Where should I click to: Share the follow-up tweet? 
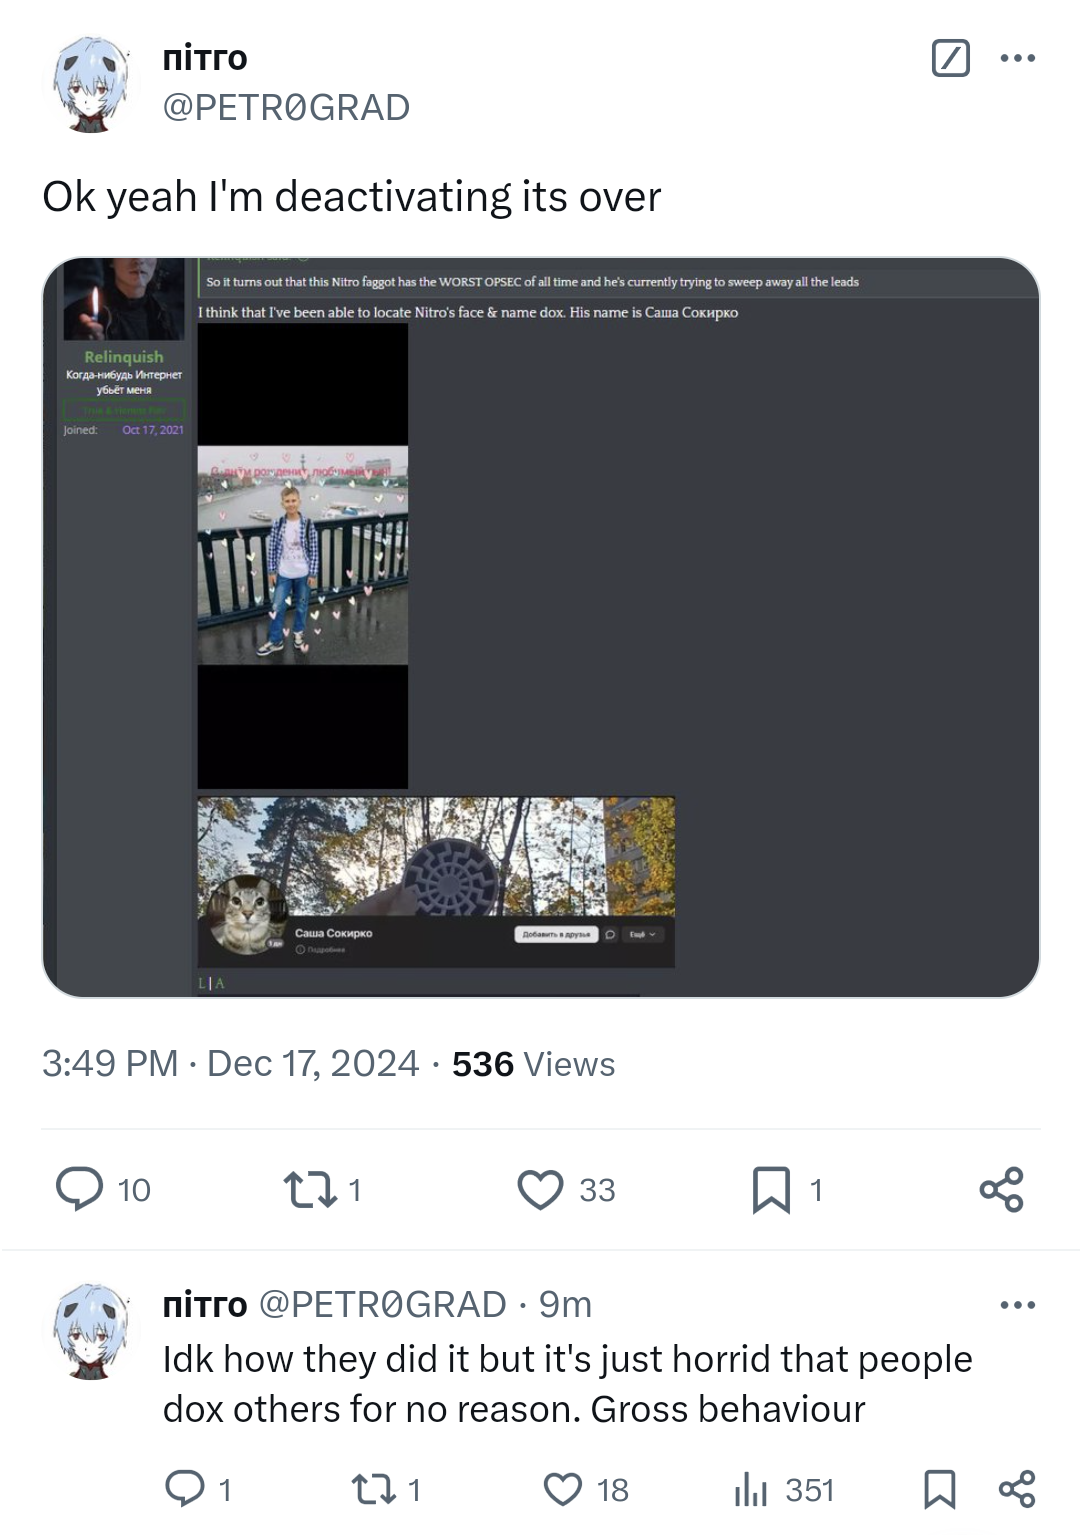pos(1017,1489)
